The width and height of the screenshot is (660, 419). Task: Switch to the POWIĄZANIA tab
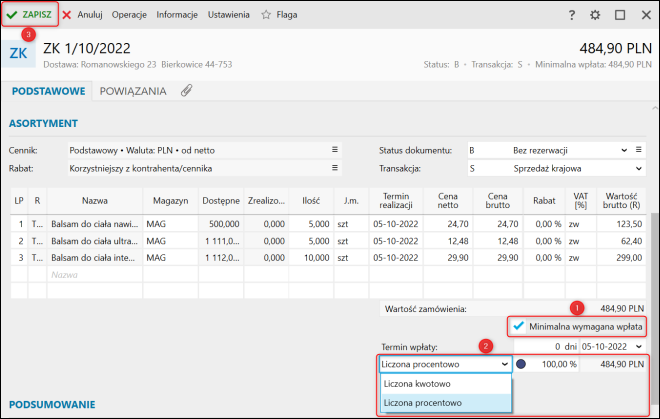click(x=133, y=91)
